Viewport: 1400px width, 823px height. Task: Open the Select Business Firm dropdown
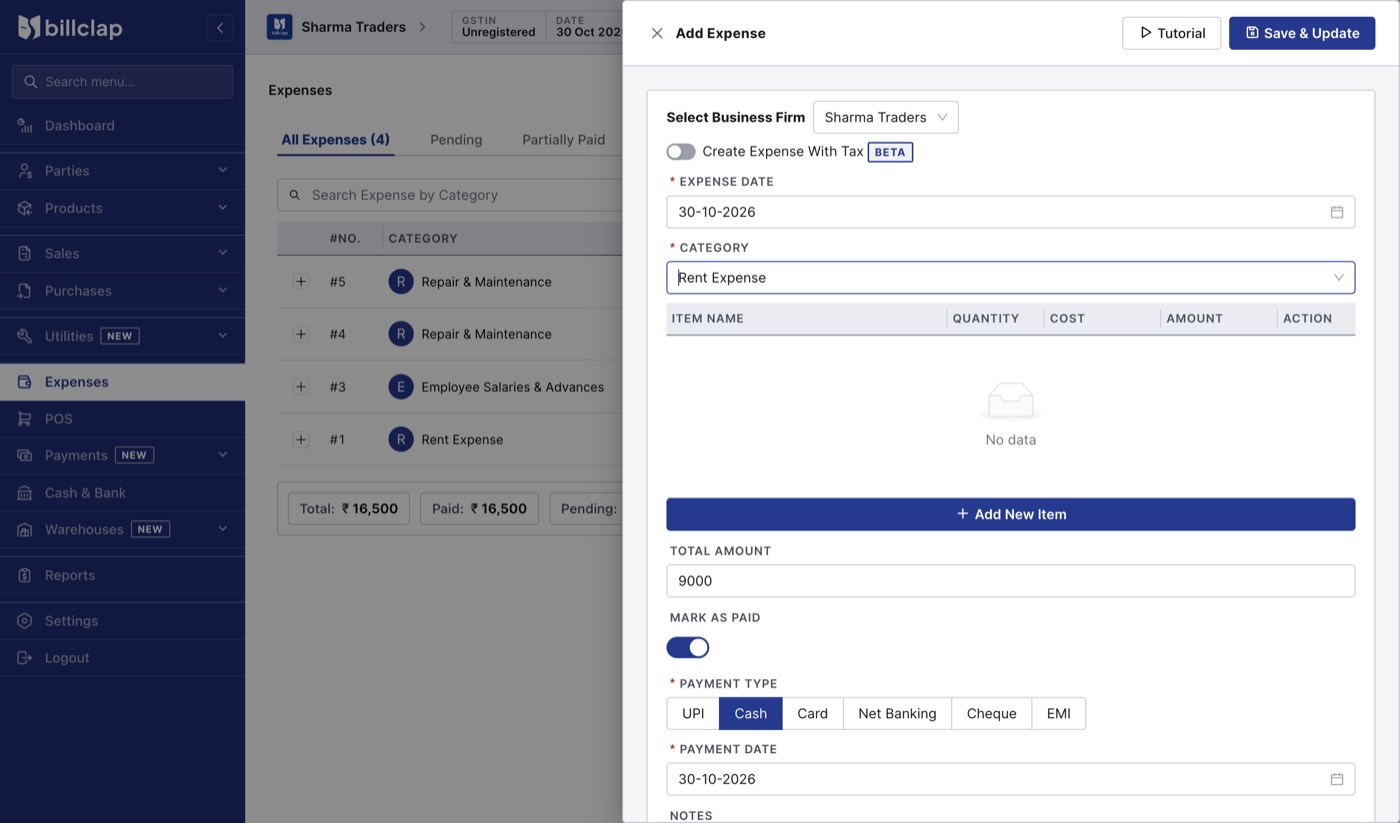coord(886,117)
